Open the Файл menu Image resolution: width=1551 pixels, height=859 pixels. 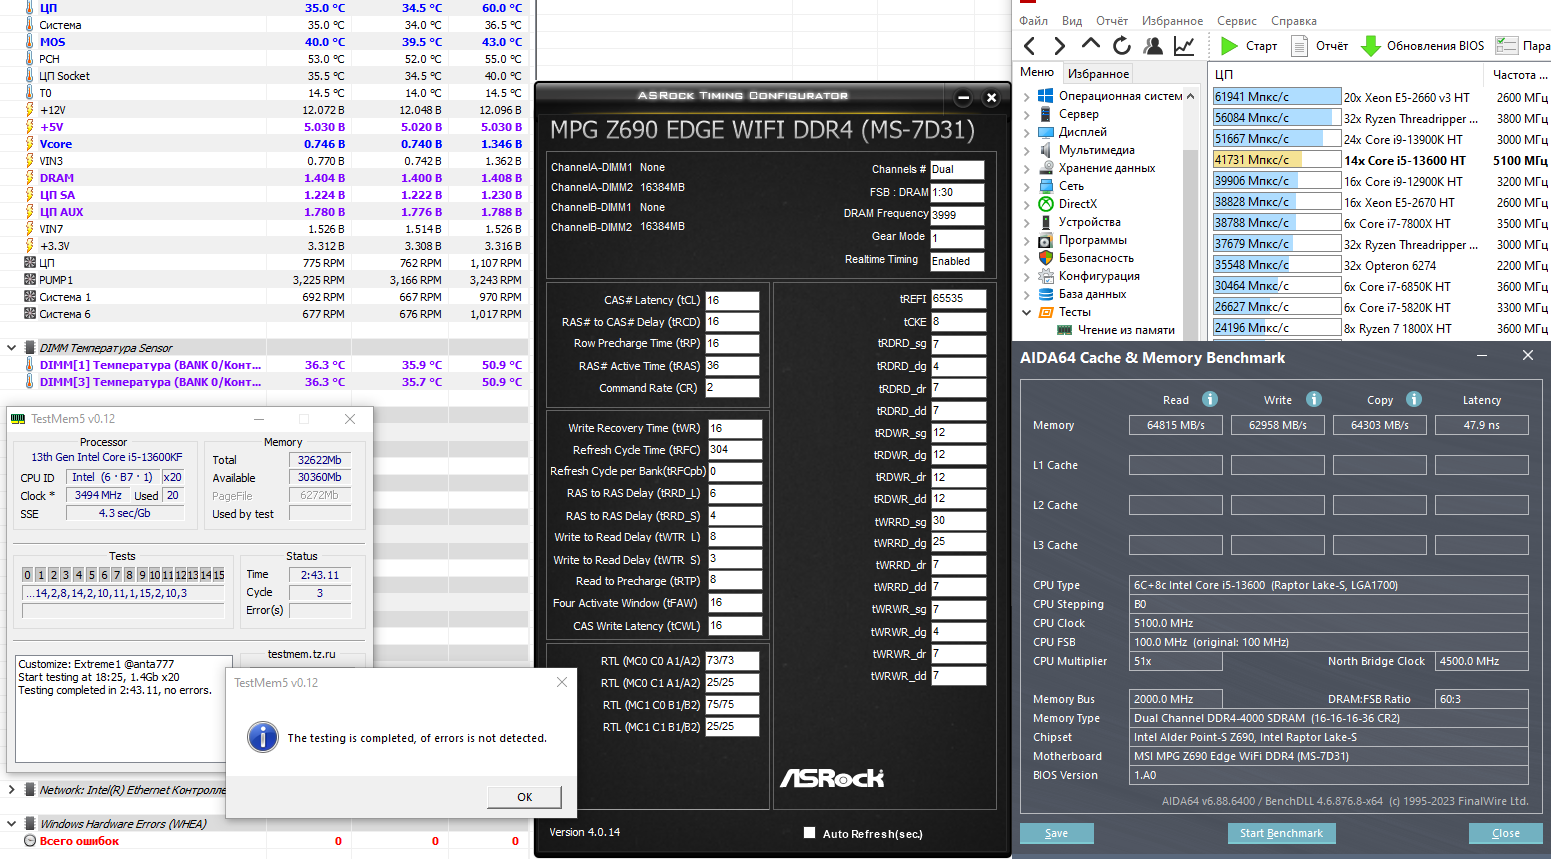point(1034,21)
